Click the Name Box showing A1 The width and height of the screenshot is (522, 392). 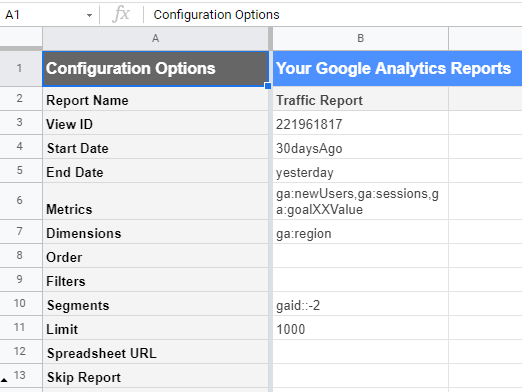48,15
